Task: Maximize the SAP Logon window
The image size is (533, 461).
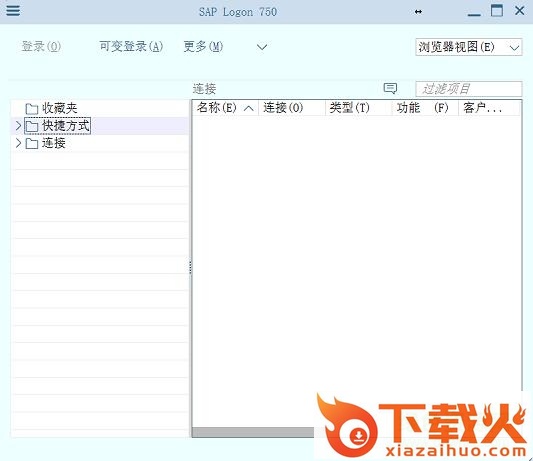Action: pyautogui.click(x=497, y=11)
